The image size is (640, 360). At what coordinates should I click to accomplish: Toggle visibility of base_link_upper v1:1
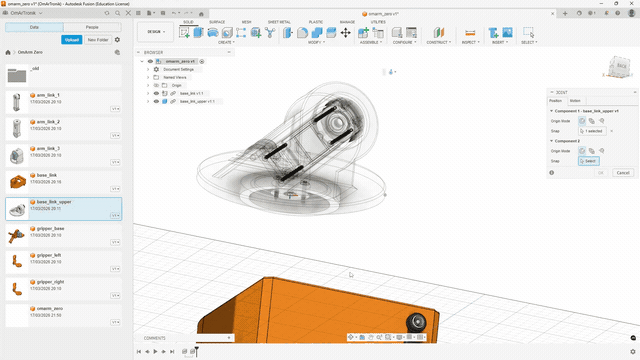tap(156, 101)
